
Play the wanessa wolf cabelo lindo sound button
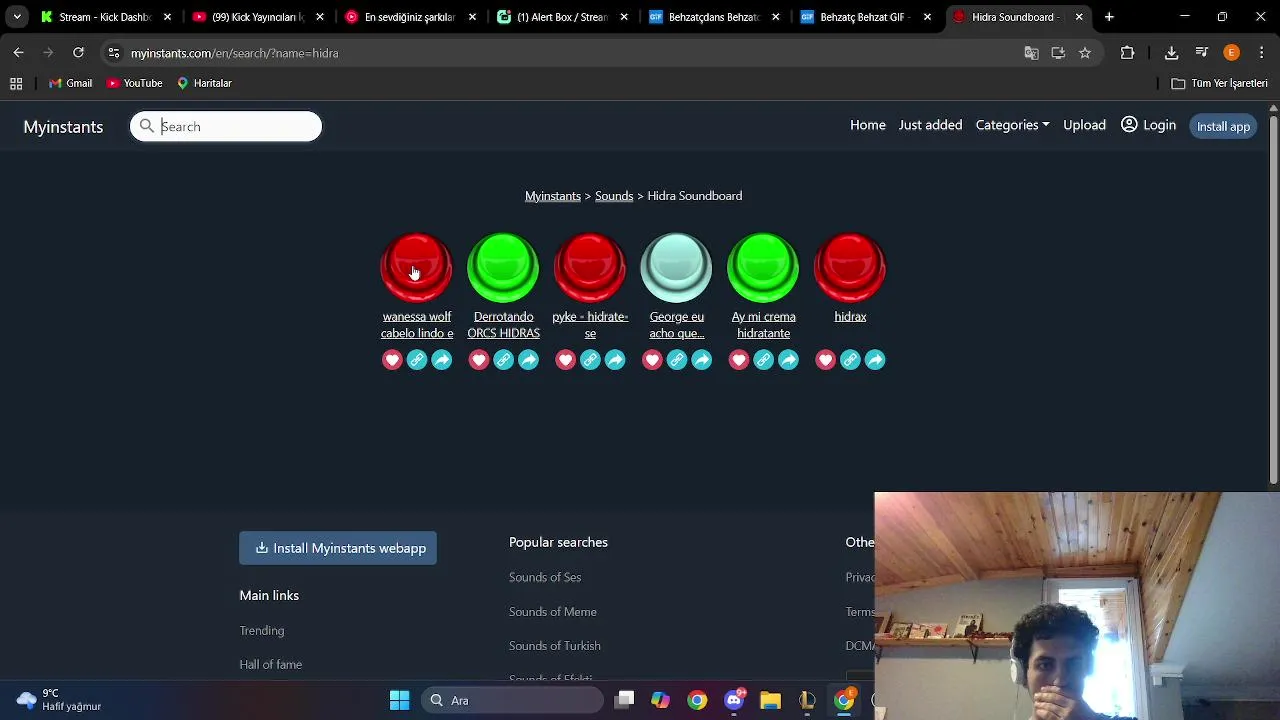[416, 267]
